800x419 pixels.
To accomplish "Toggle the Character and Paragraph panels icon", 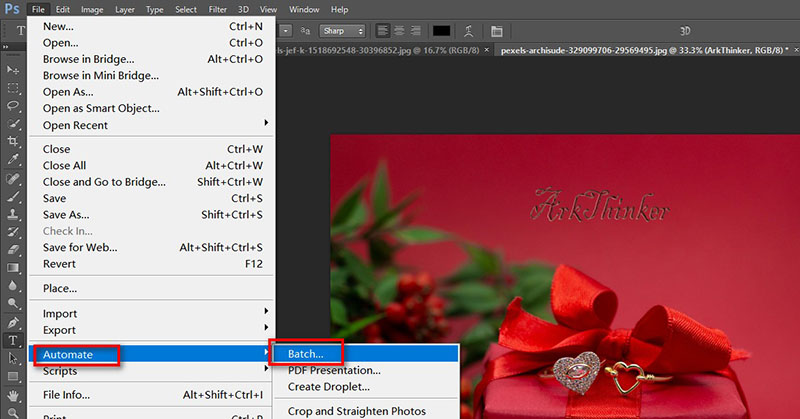I will pyautogui.click(x=496, y=31).
